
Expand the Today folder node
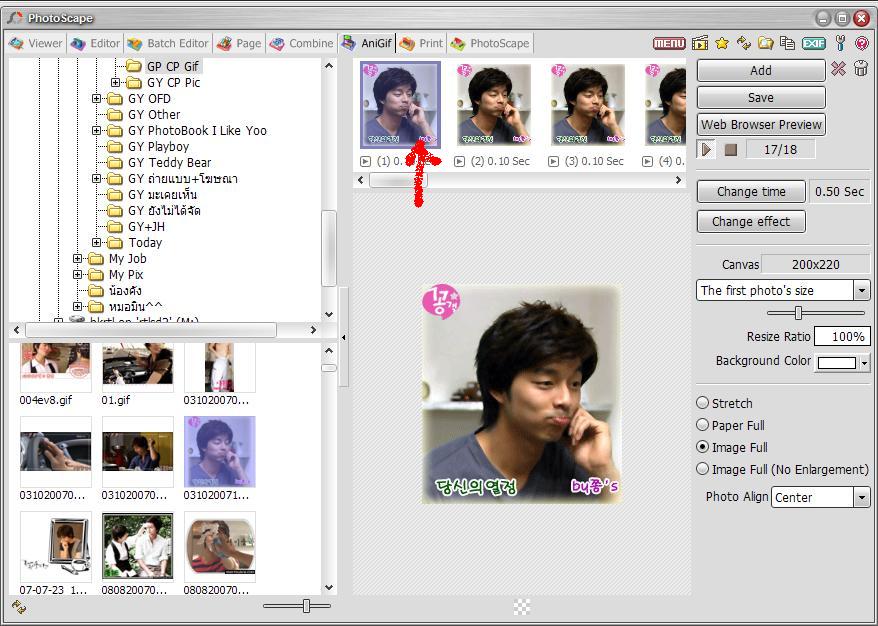click(x=96, y=242)
